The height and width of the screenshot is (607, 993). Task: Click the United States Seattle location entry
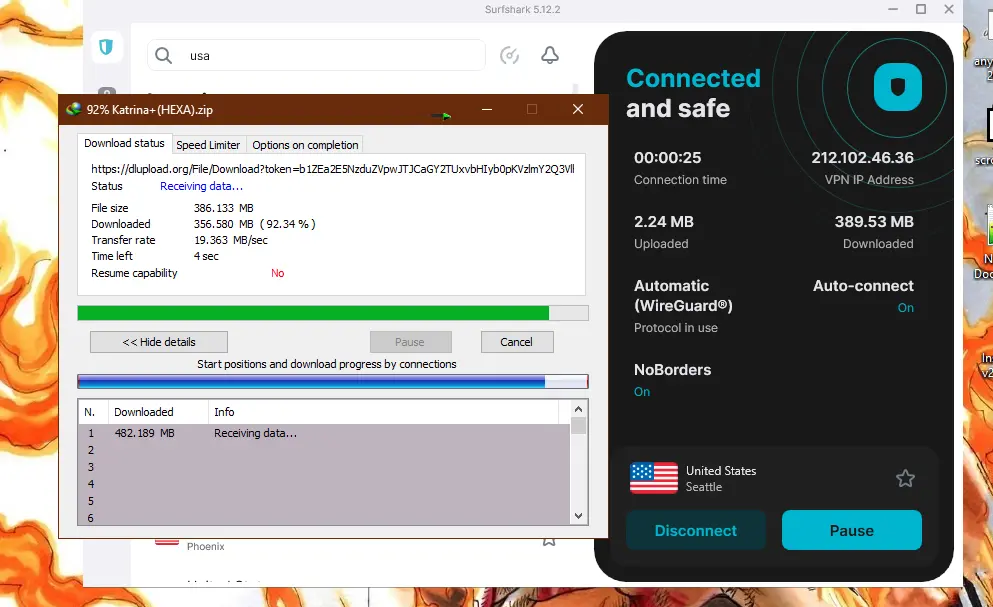tap(774, 478)
